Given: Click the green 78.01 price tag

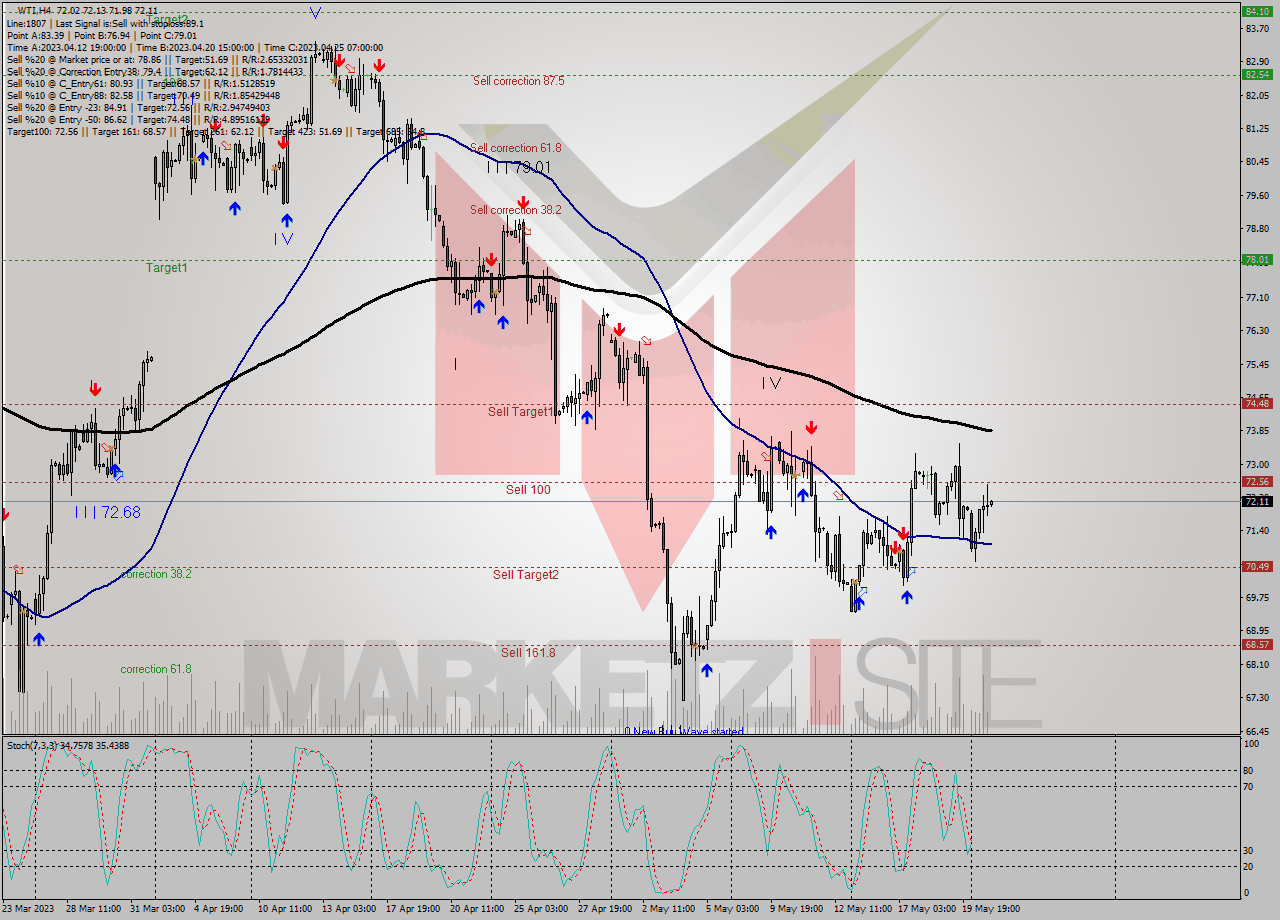Looking at the screenshot, I should tap(1256, 260).
